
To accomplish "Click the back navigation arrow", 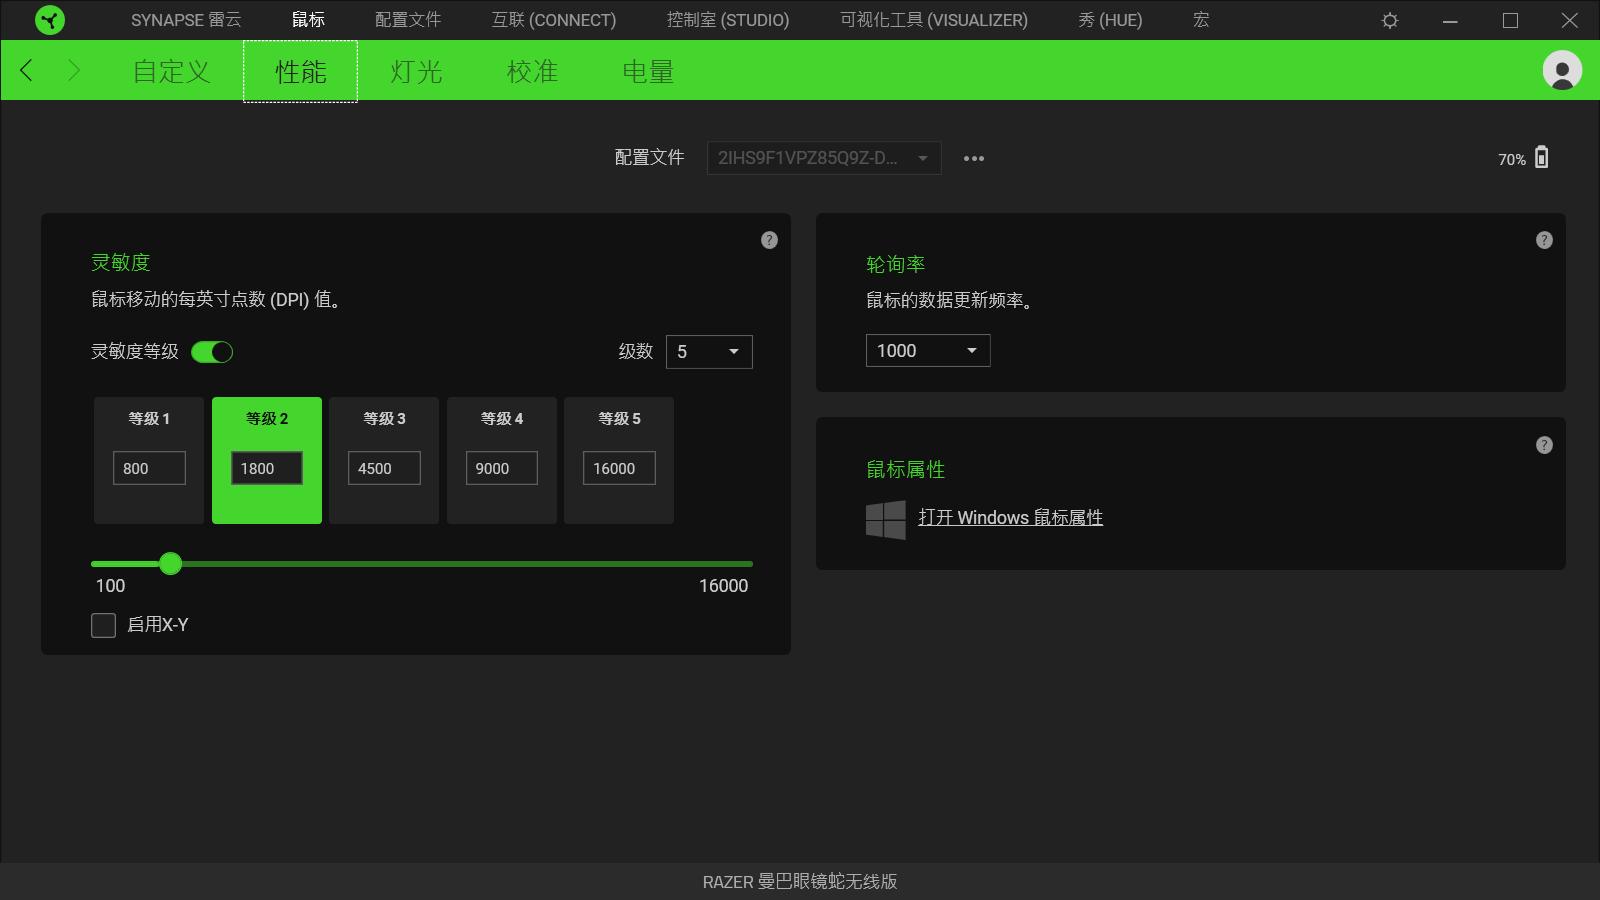I will point(26,70).
